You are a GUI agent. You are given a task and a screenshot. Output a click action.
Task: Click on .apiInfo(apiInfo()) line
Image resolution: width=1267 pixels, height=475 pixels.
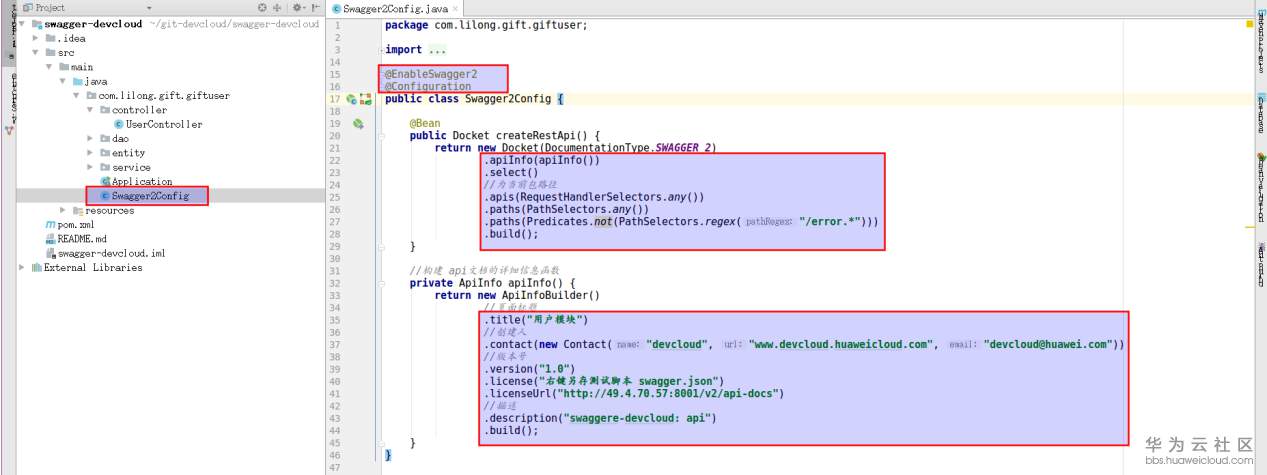tap(542, 160)
